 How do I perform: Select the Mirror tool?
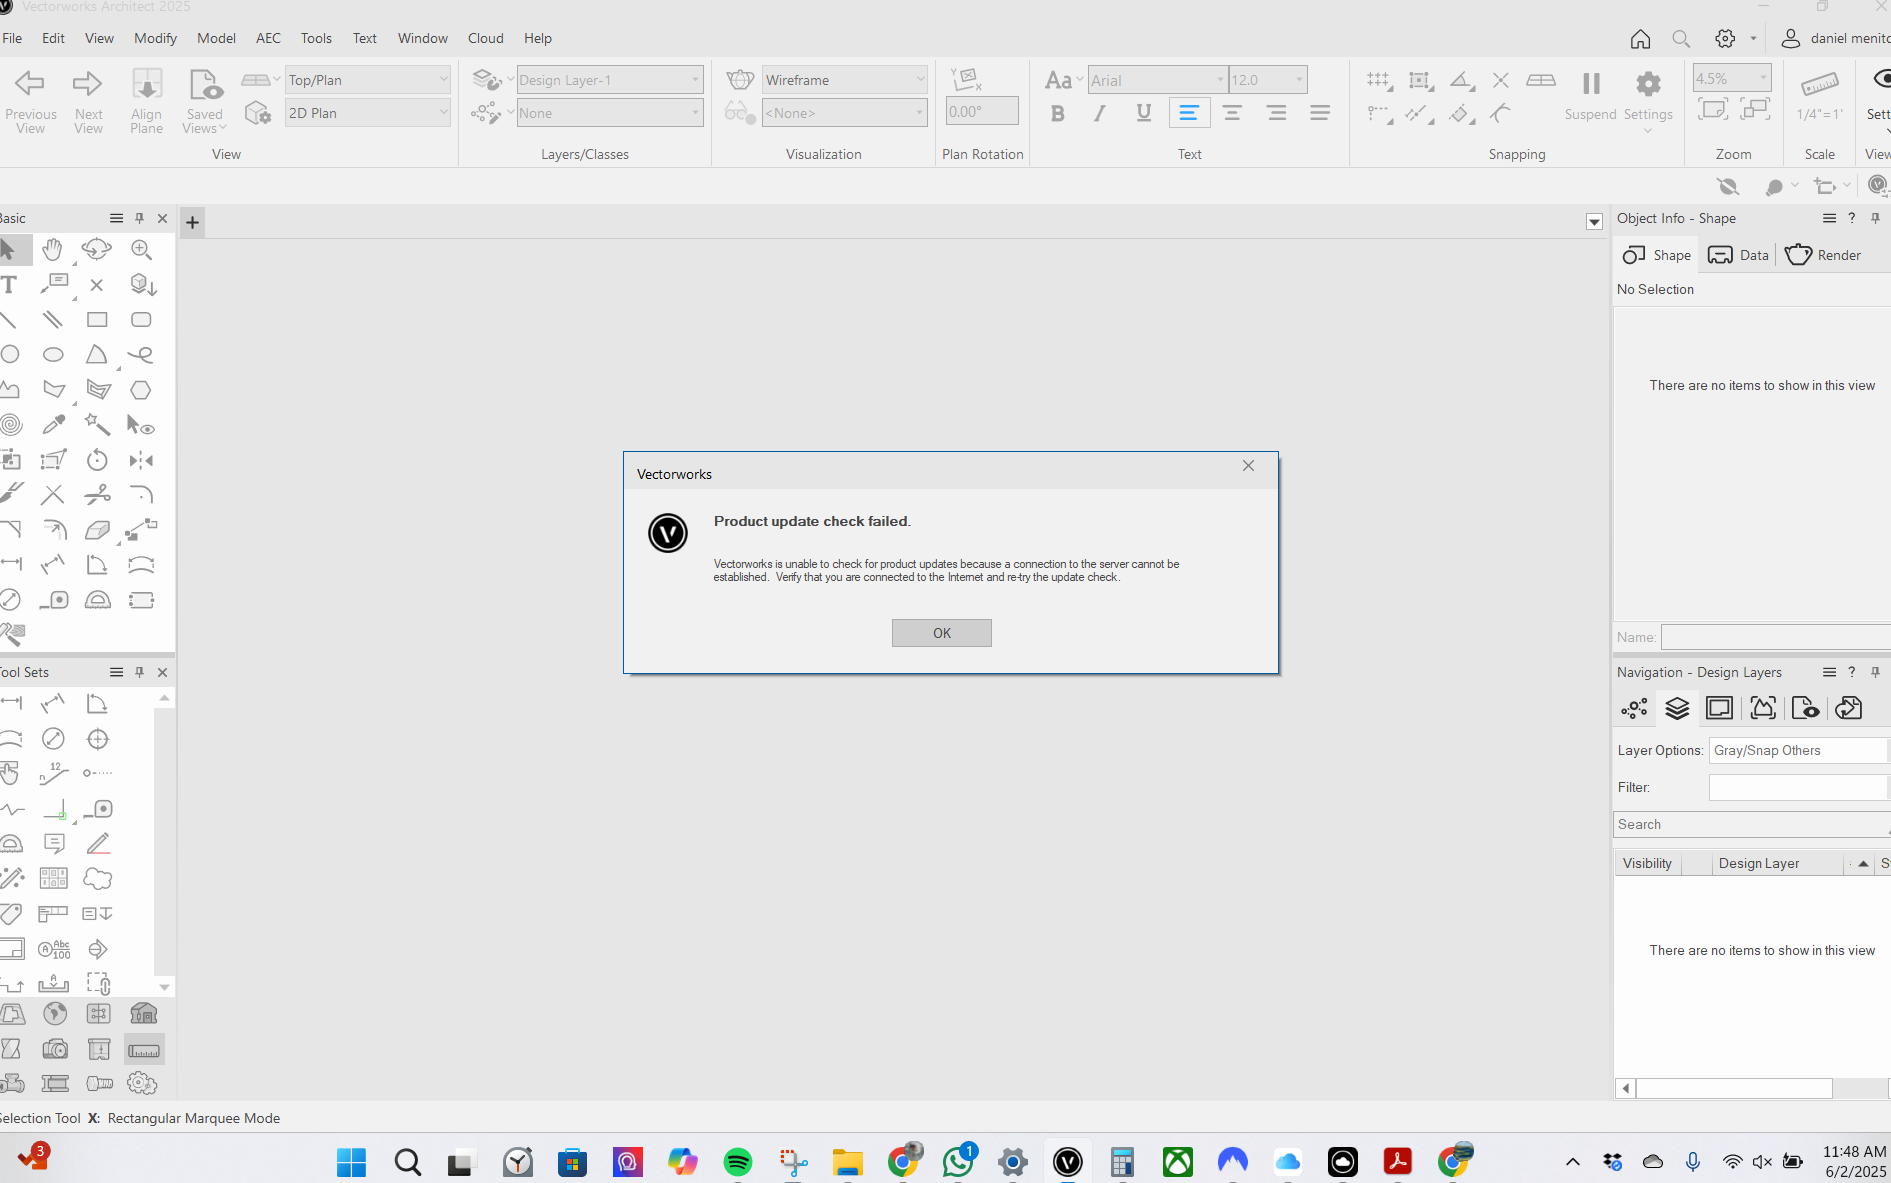141,460
